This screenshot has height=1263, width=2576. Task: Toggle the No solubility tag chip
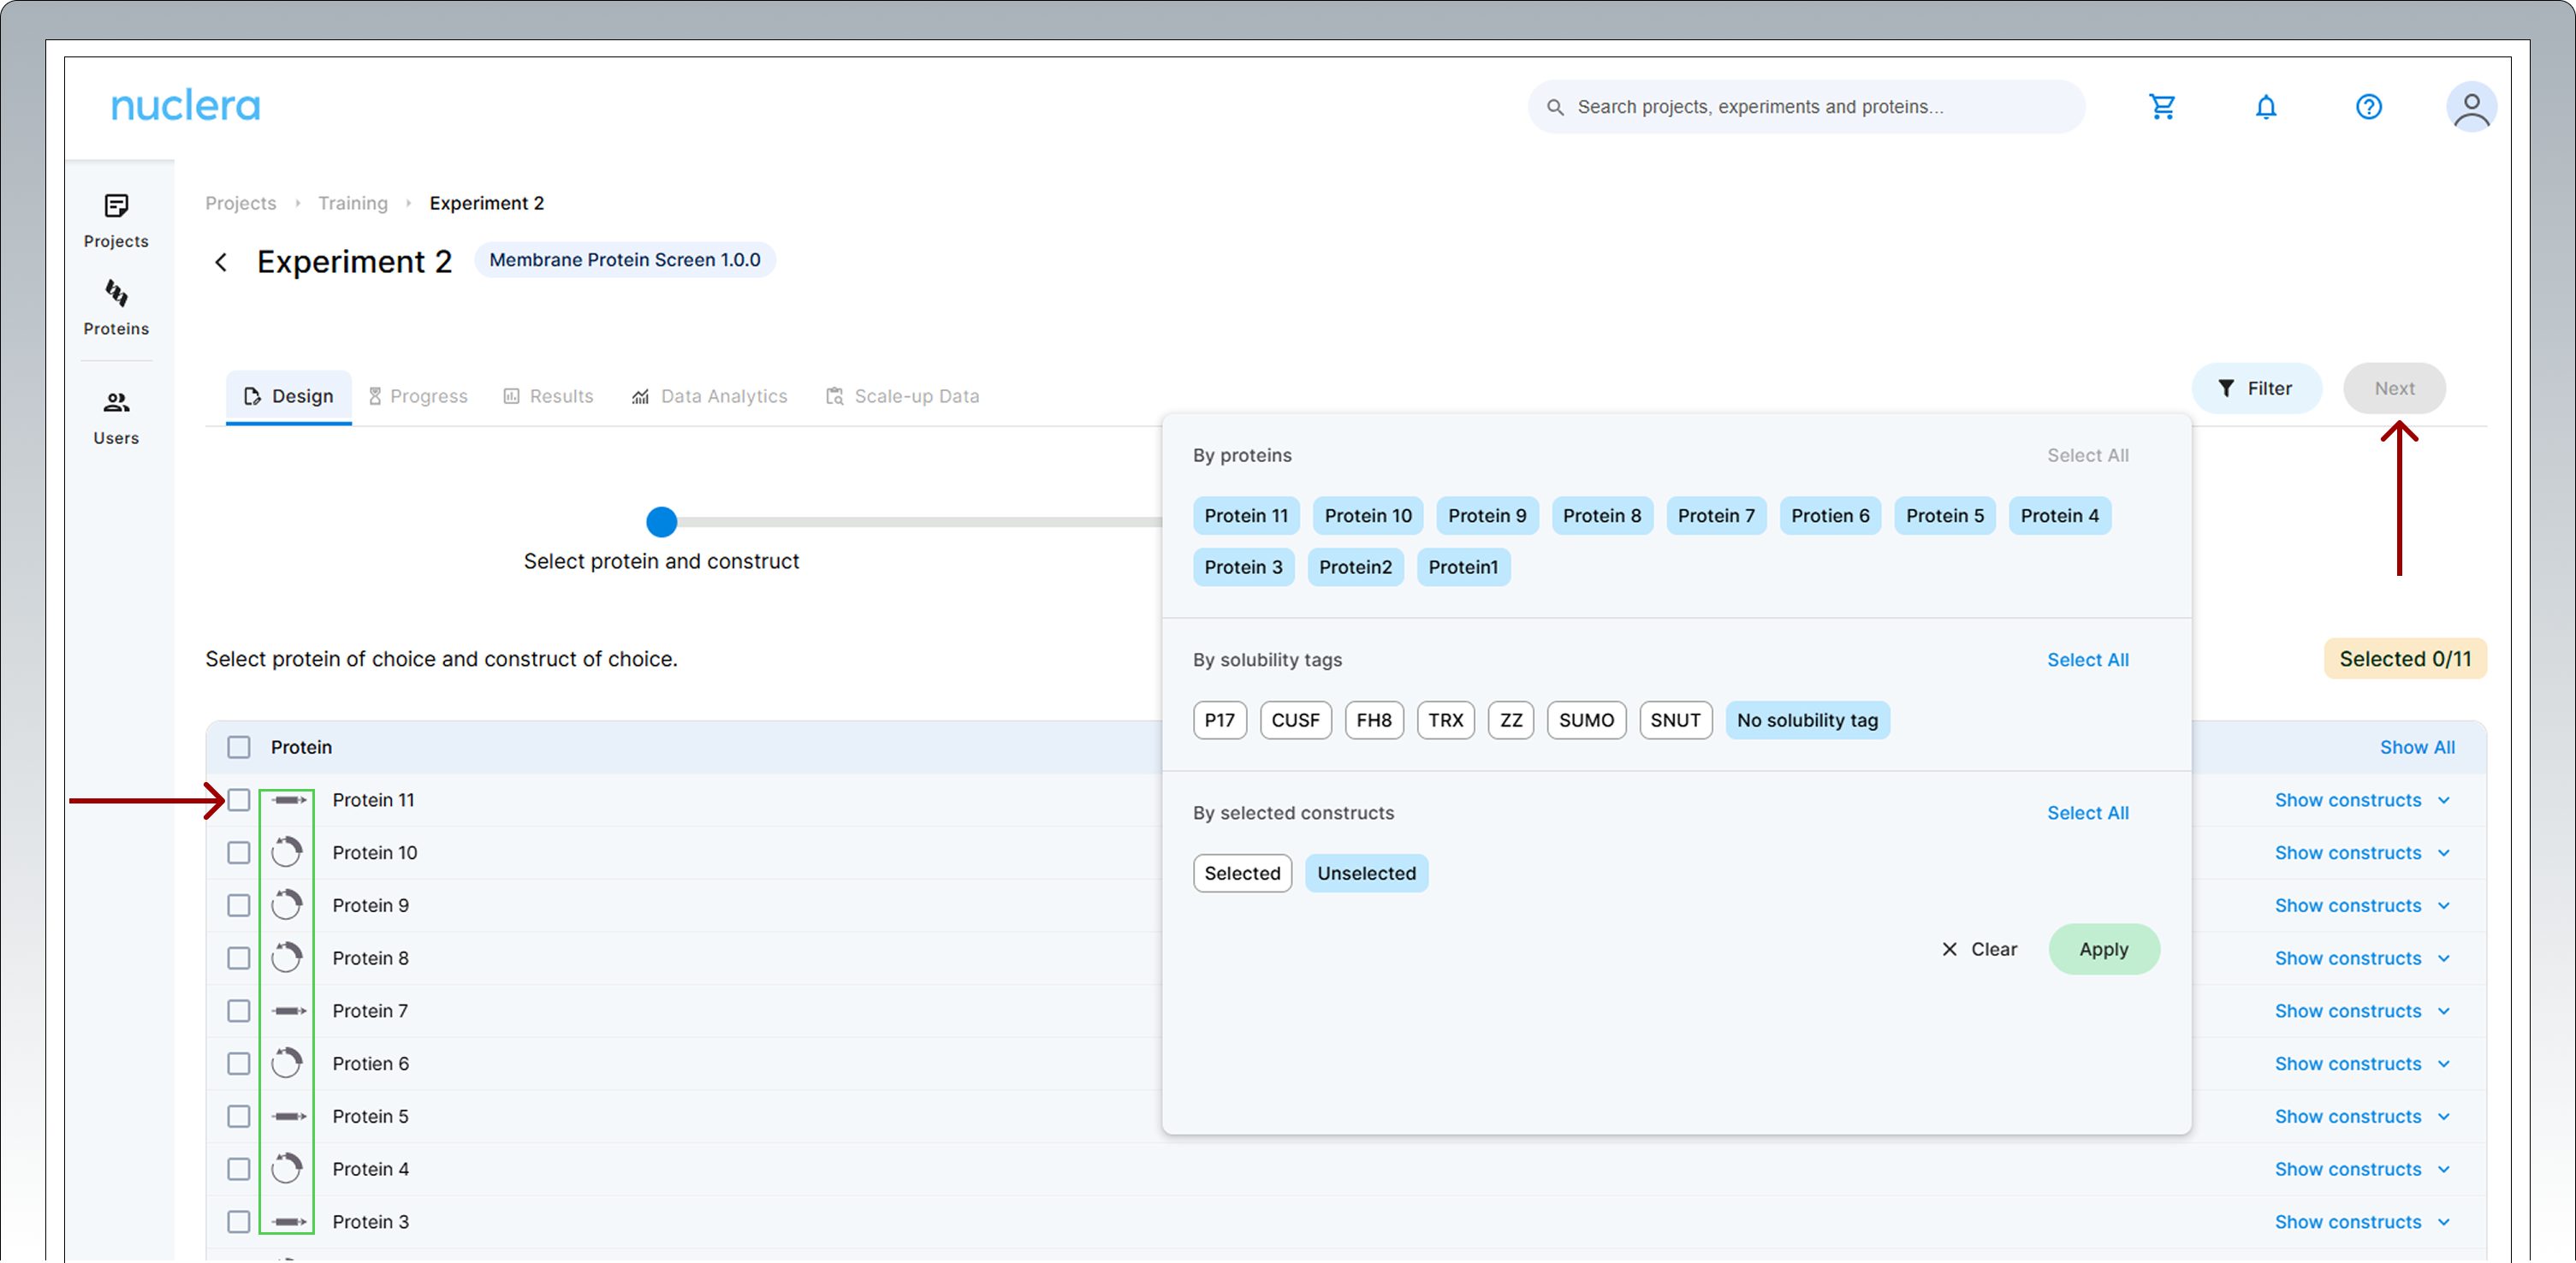pyautogui.click(x=1807, y=720)
